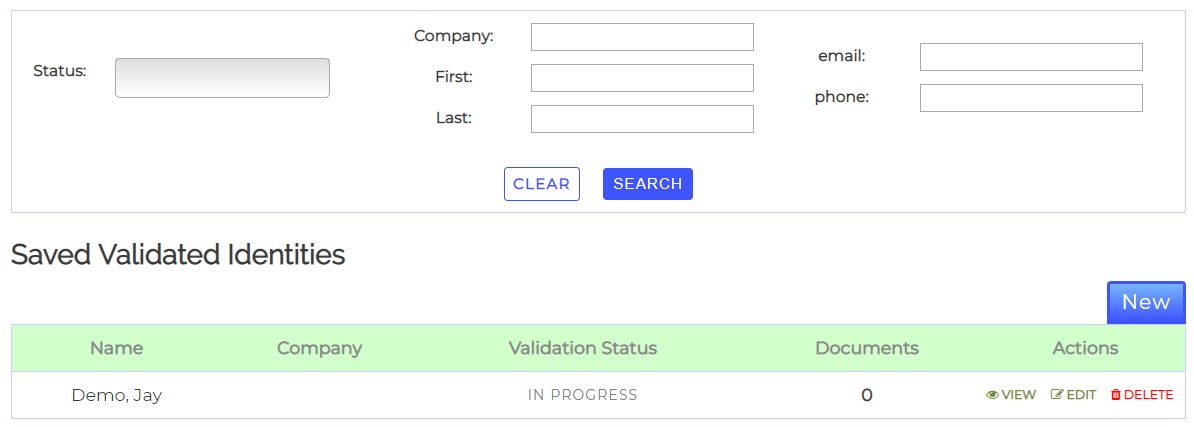Create a new identity with New button
The image size is (1194, 427).
[x=1145, y=302]
